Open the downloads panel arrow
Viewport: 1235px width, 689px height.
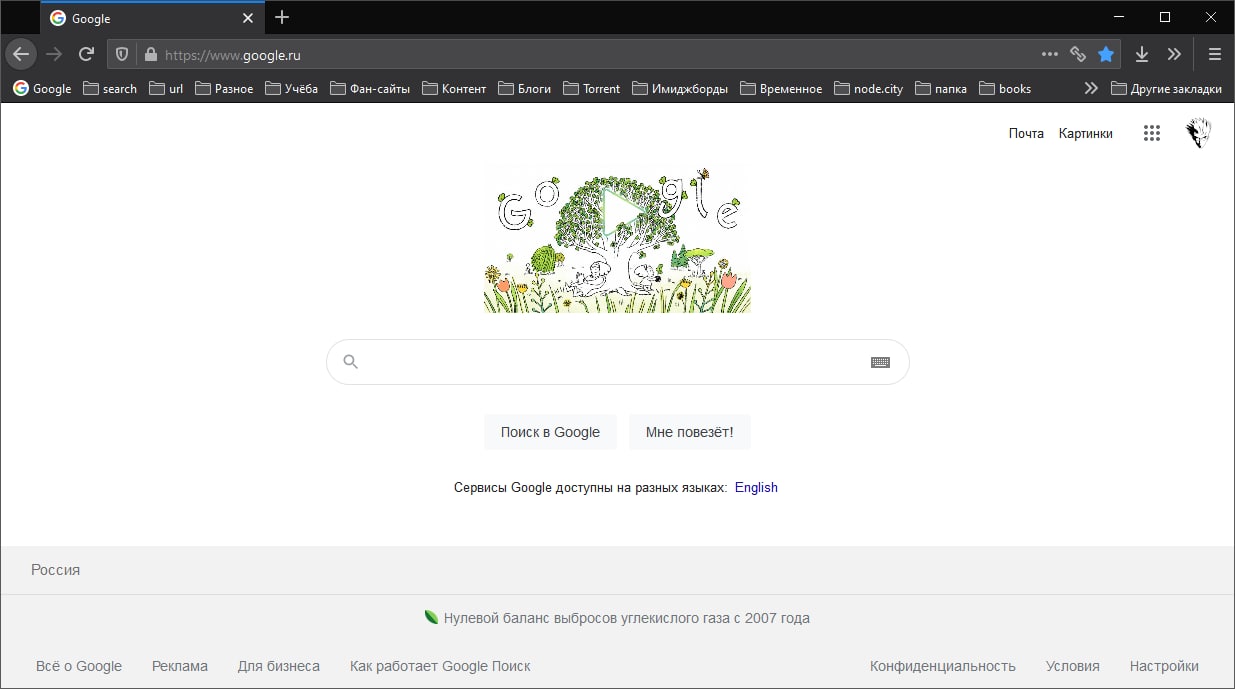1142,54
